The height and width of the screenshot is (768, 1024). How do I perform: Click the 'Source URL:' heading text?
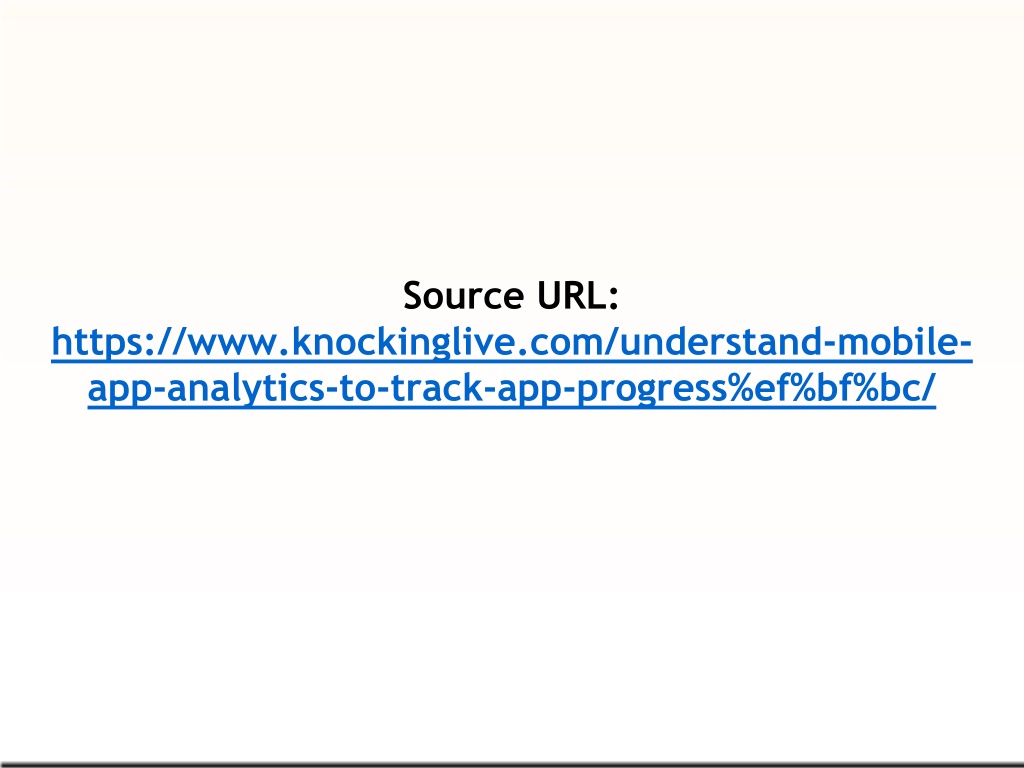pyautogui.click(x=511, y=295)
